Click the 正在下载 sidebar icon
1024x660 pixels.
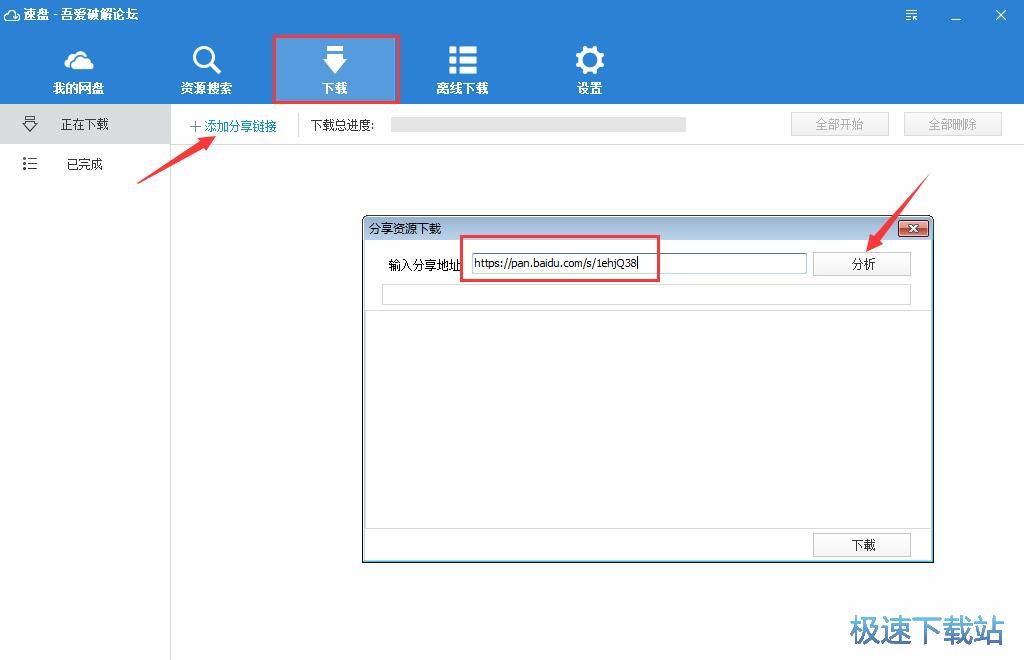click(30, 124)
